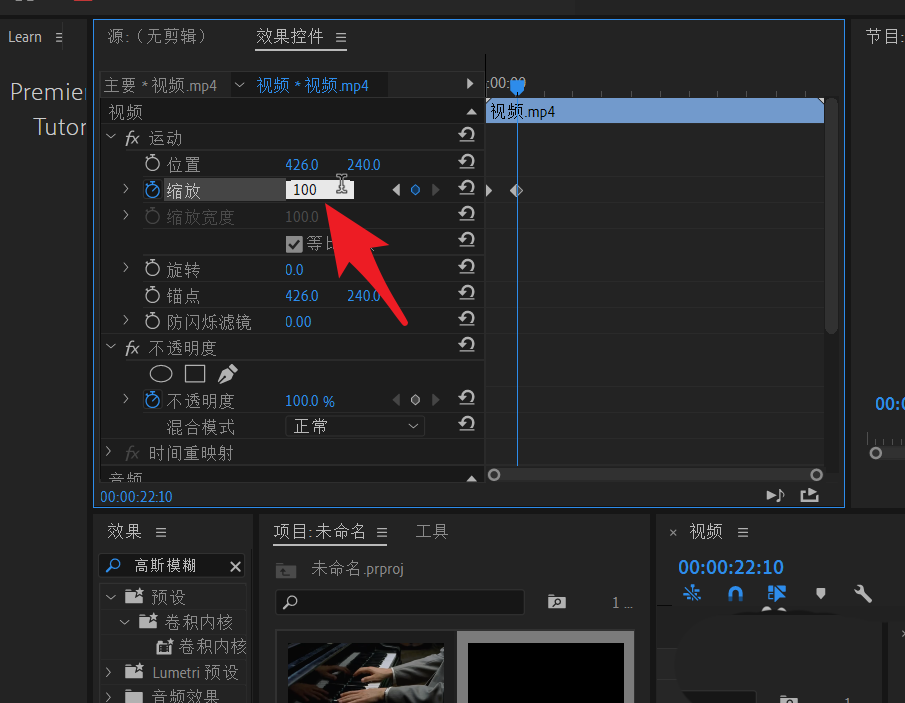Viewport: 905px width, 703px height.
Task: Collapse the 预设 presets folder
Action: tap(111, 597)
